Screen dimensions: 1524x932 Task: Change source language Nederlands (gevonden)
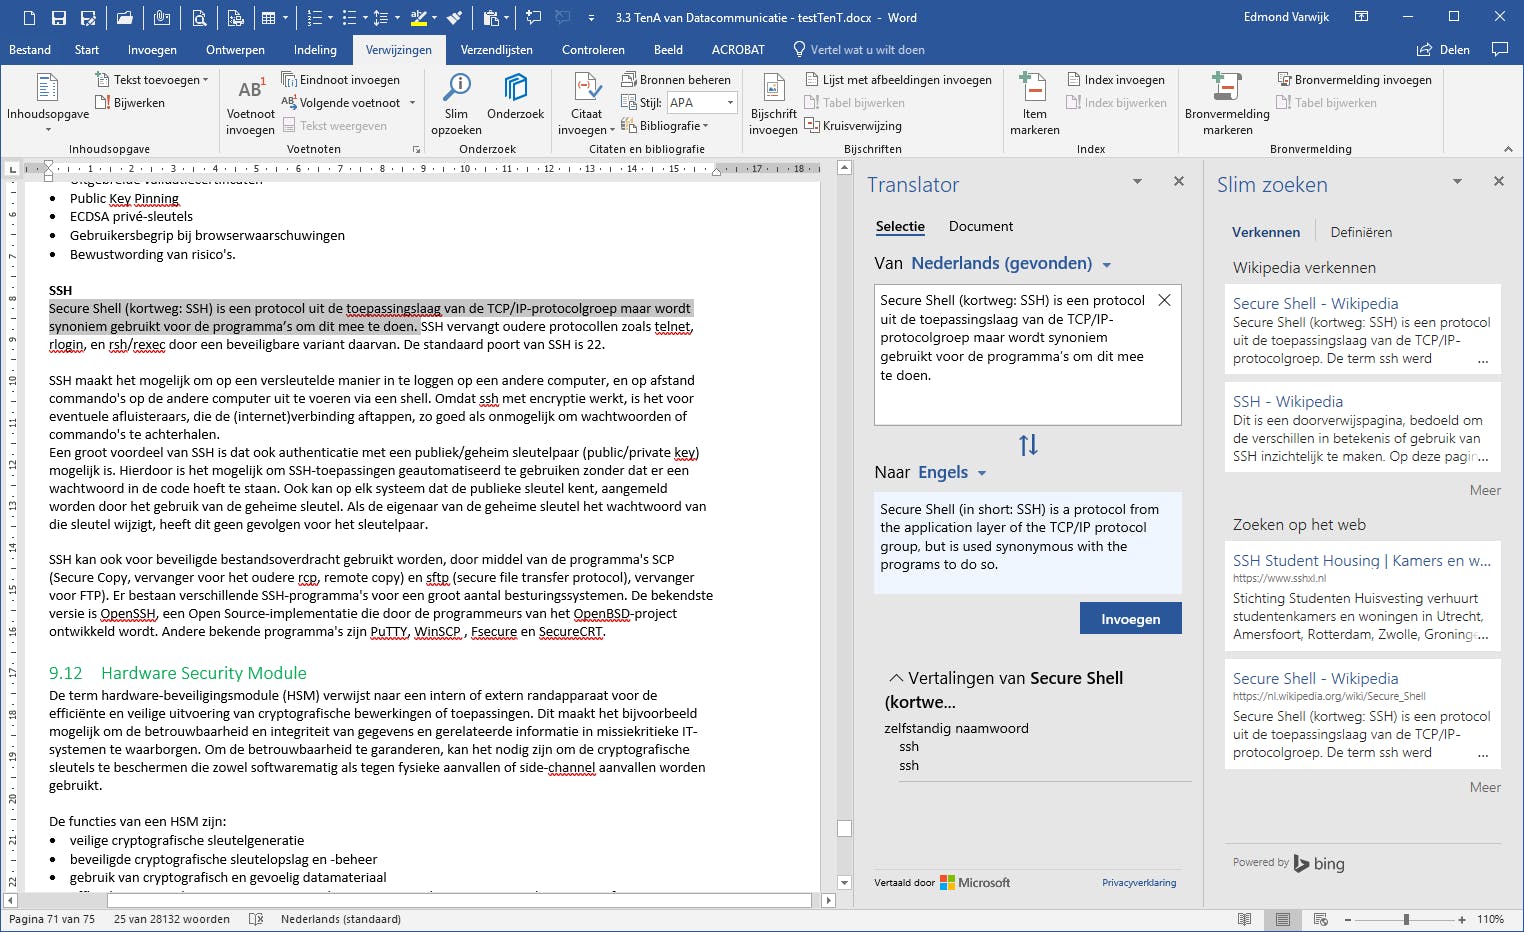coord(1011,264)
